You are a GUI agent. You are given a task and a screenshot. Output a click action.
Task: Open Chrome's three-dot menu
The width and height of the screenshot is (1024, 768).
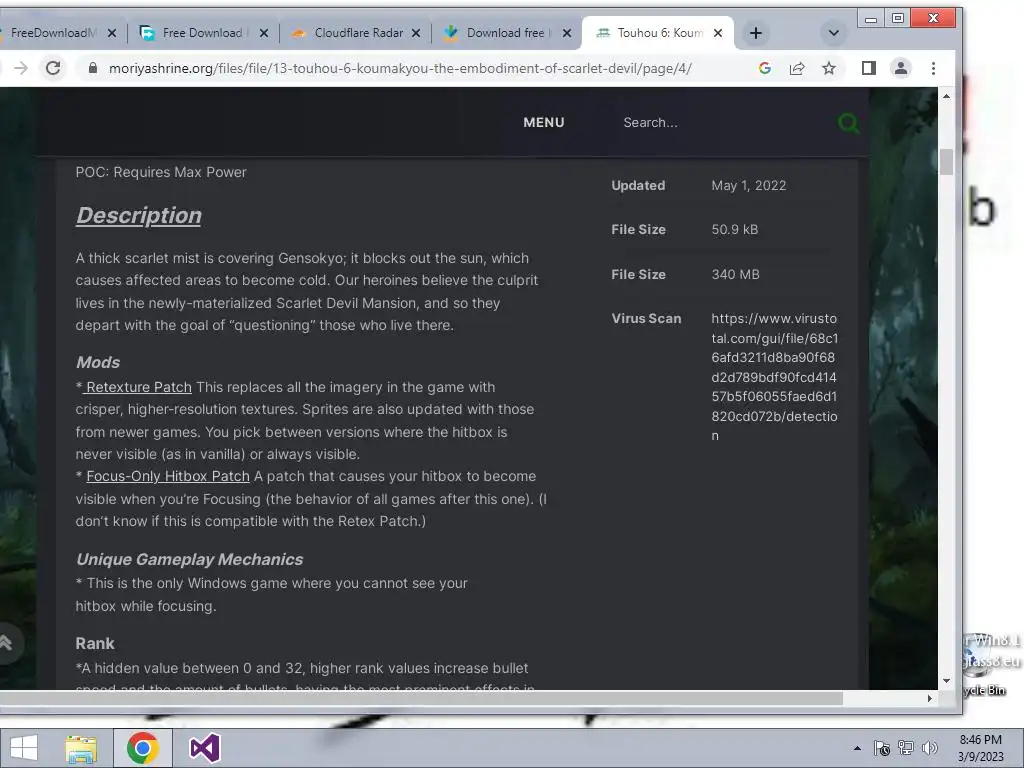click(x=933, y=68)
